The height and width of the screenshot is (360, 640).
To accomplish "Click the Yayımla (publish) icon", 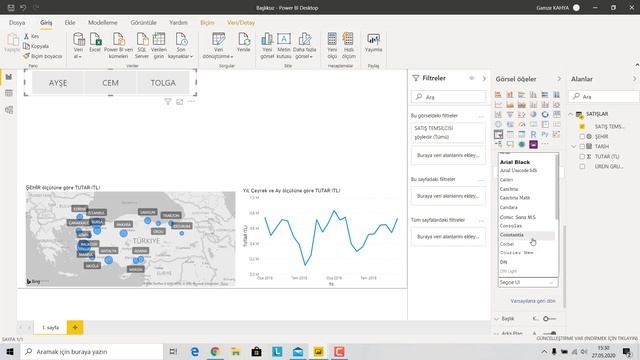I will pyautogui.click(x=373, y=40).
